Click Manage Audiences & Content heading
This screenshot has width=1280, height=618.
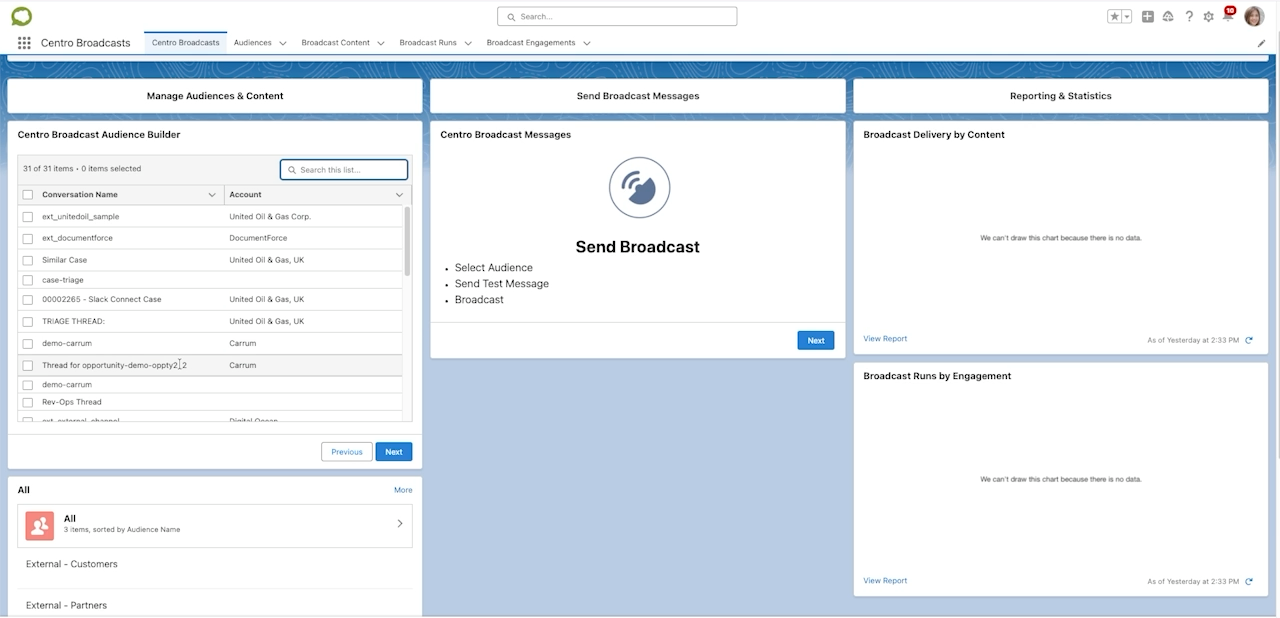click(215, 96)
